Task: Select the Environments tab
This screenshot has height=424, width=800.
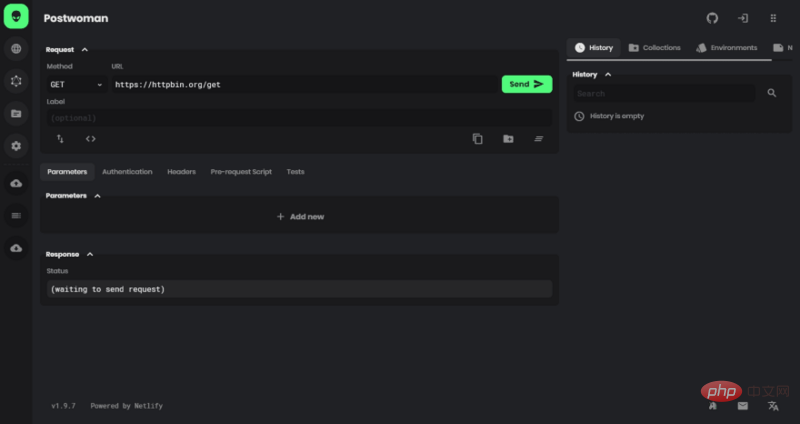Action: click(x=727, y=47)
